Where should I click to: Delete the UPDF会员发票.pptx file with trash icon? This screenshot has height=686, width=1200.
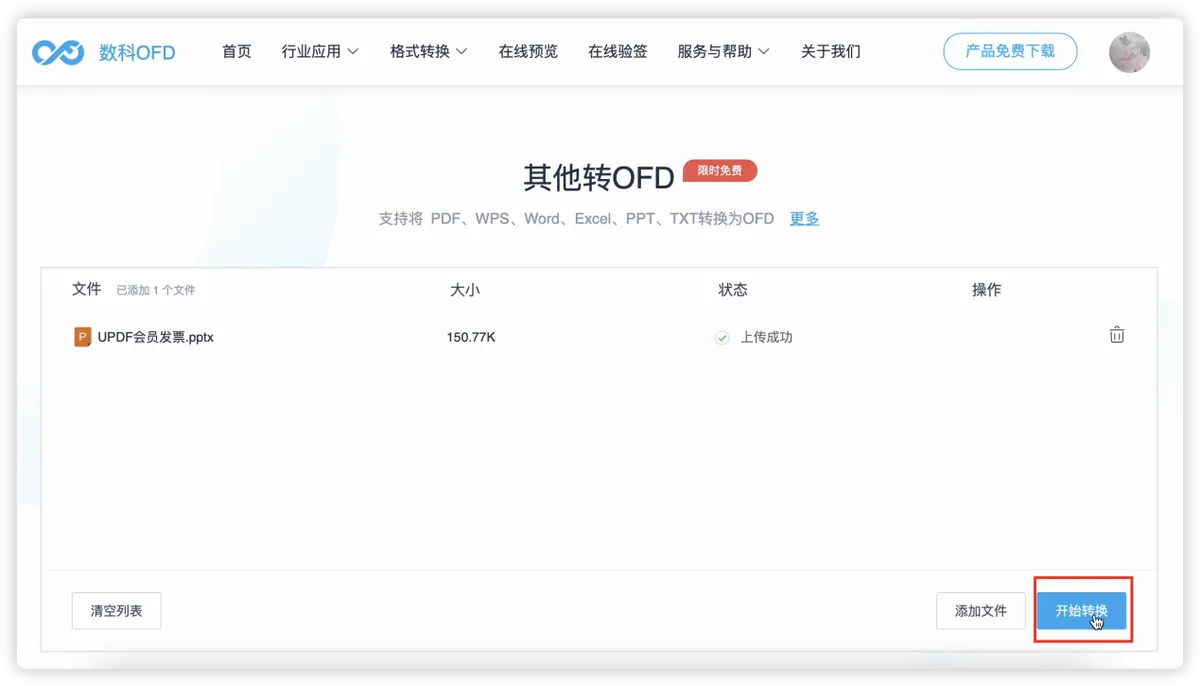click(x=1117, y=335)
